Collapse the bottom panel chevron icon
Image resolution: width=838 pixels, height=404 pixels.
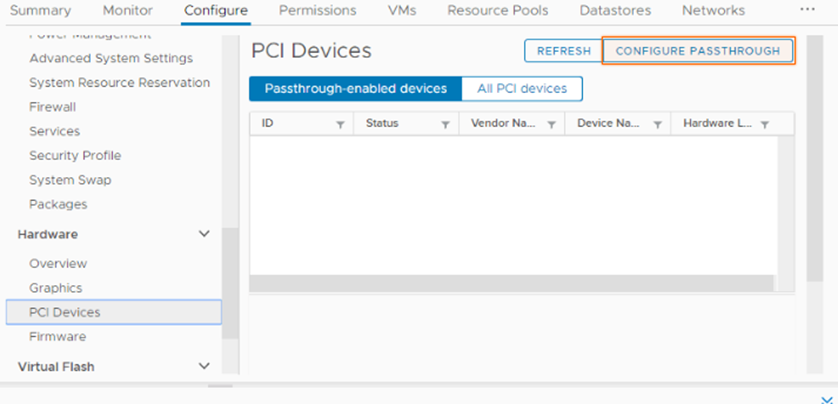point(825,398)
